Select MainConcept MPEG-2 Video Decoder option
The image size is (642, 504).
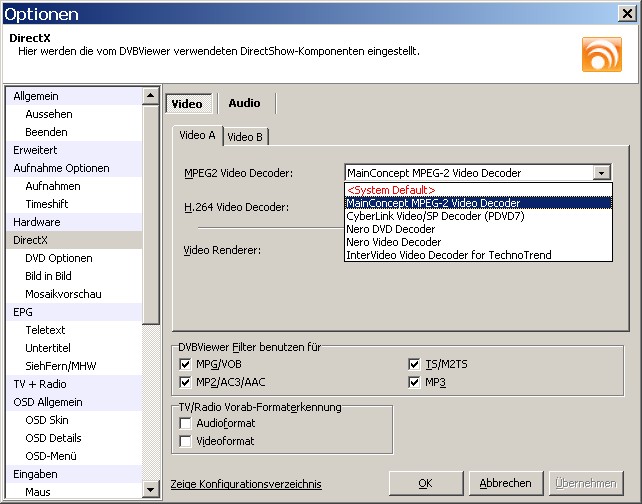[x=478, y=203]
